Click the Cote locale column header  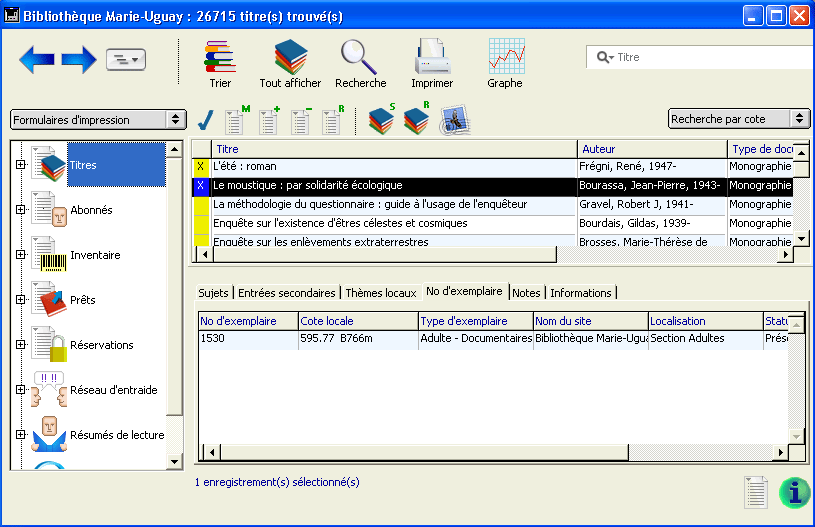point(357,321)
